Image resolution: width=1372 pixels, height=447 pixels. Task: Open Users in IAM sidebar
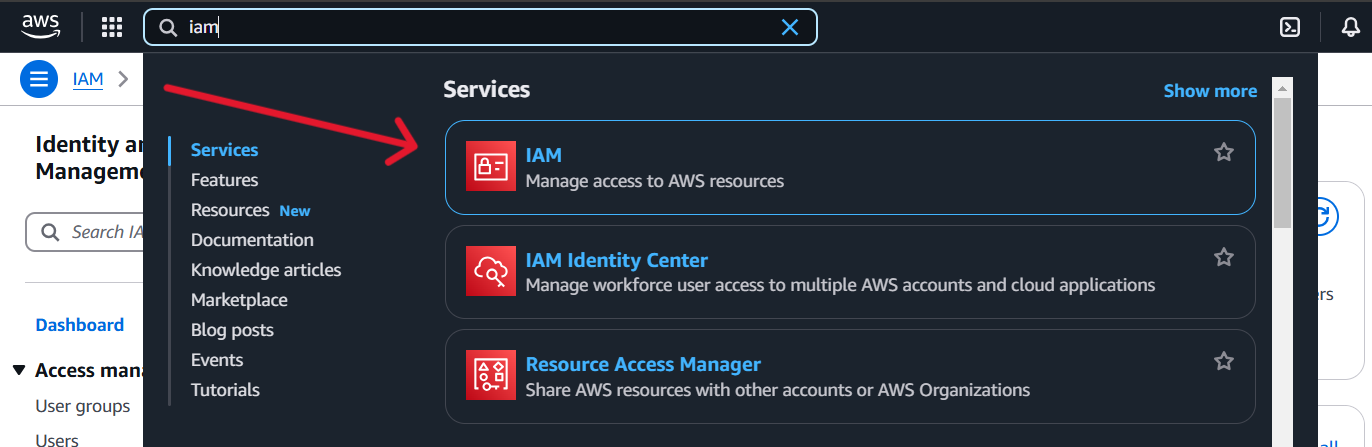tap(57, 439)
